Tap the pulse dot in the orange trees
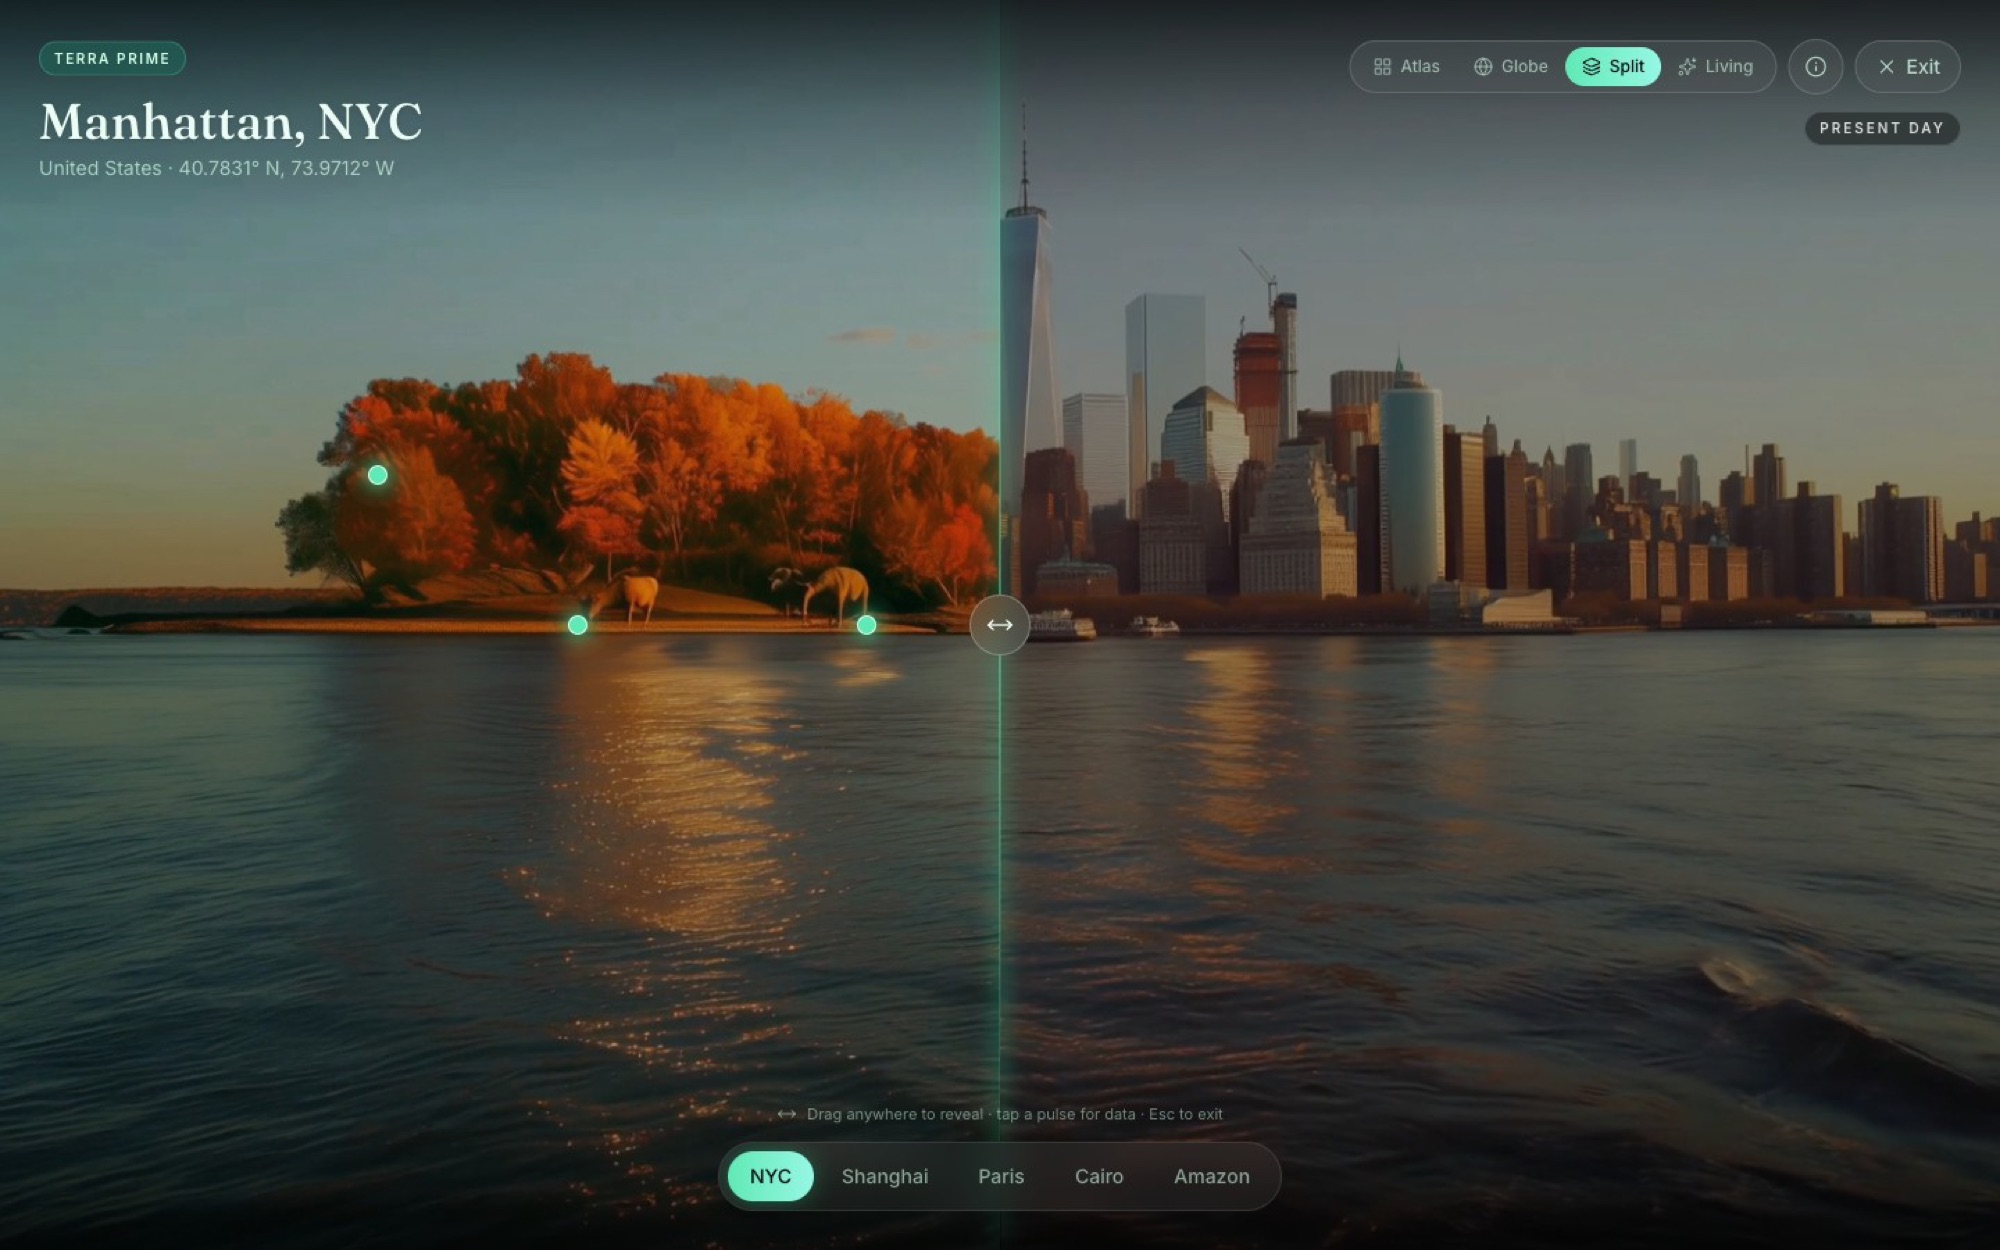Viewport: 2000px width, 1250px height. (377, 475)
